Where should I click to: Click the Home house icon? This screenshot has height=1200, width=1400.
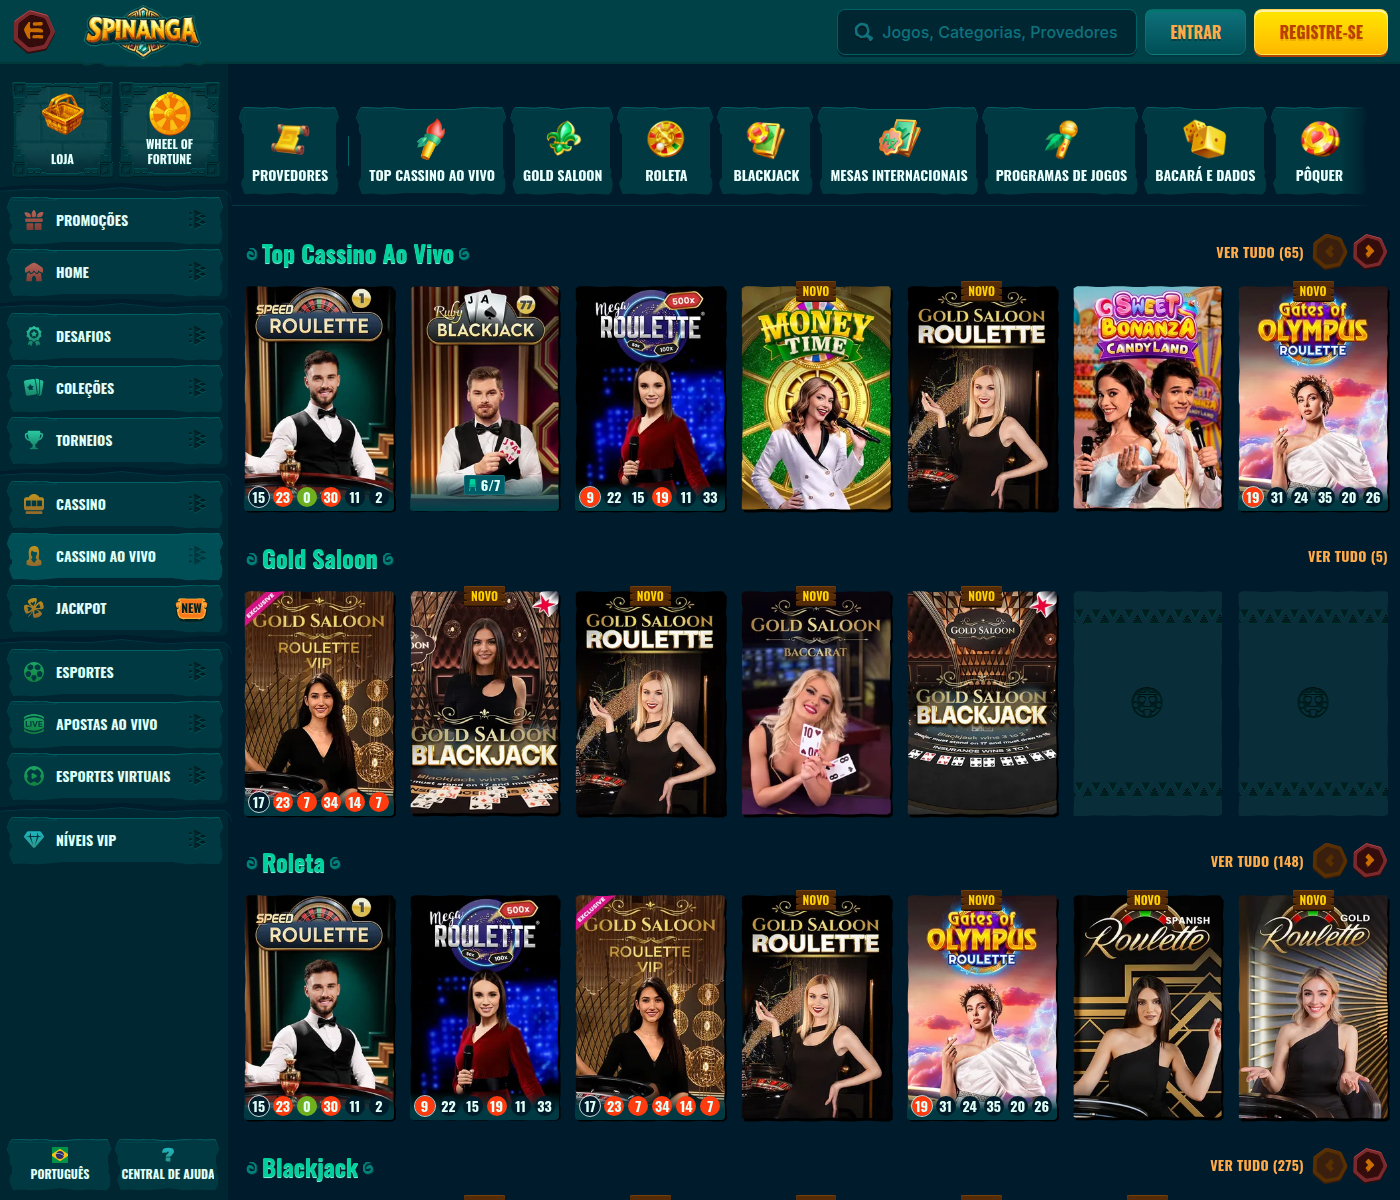point(34,272)
